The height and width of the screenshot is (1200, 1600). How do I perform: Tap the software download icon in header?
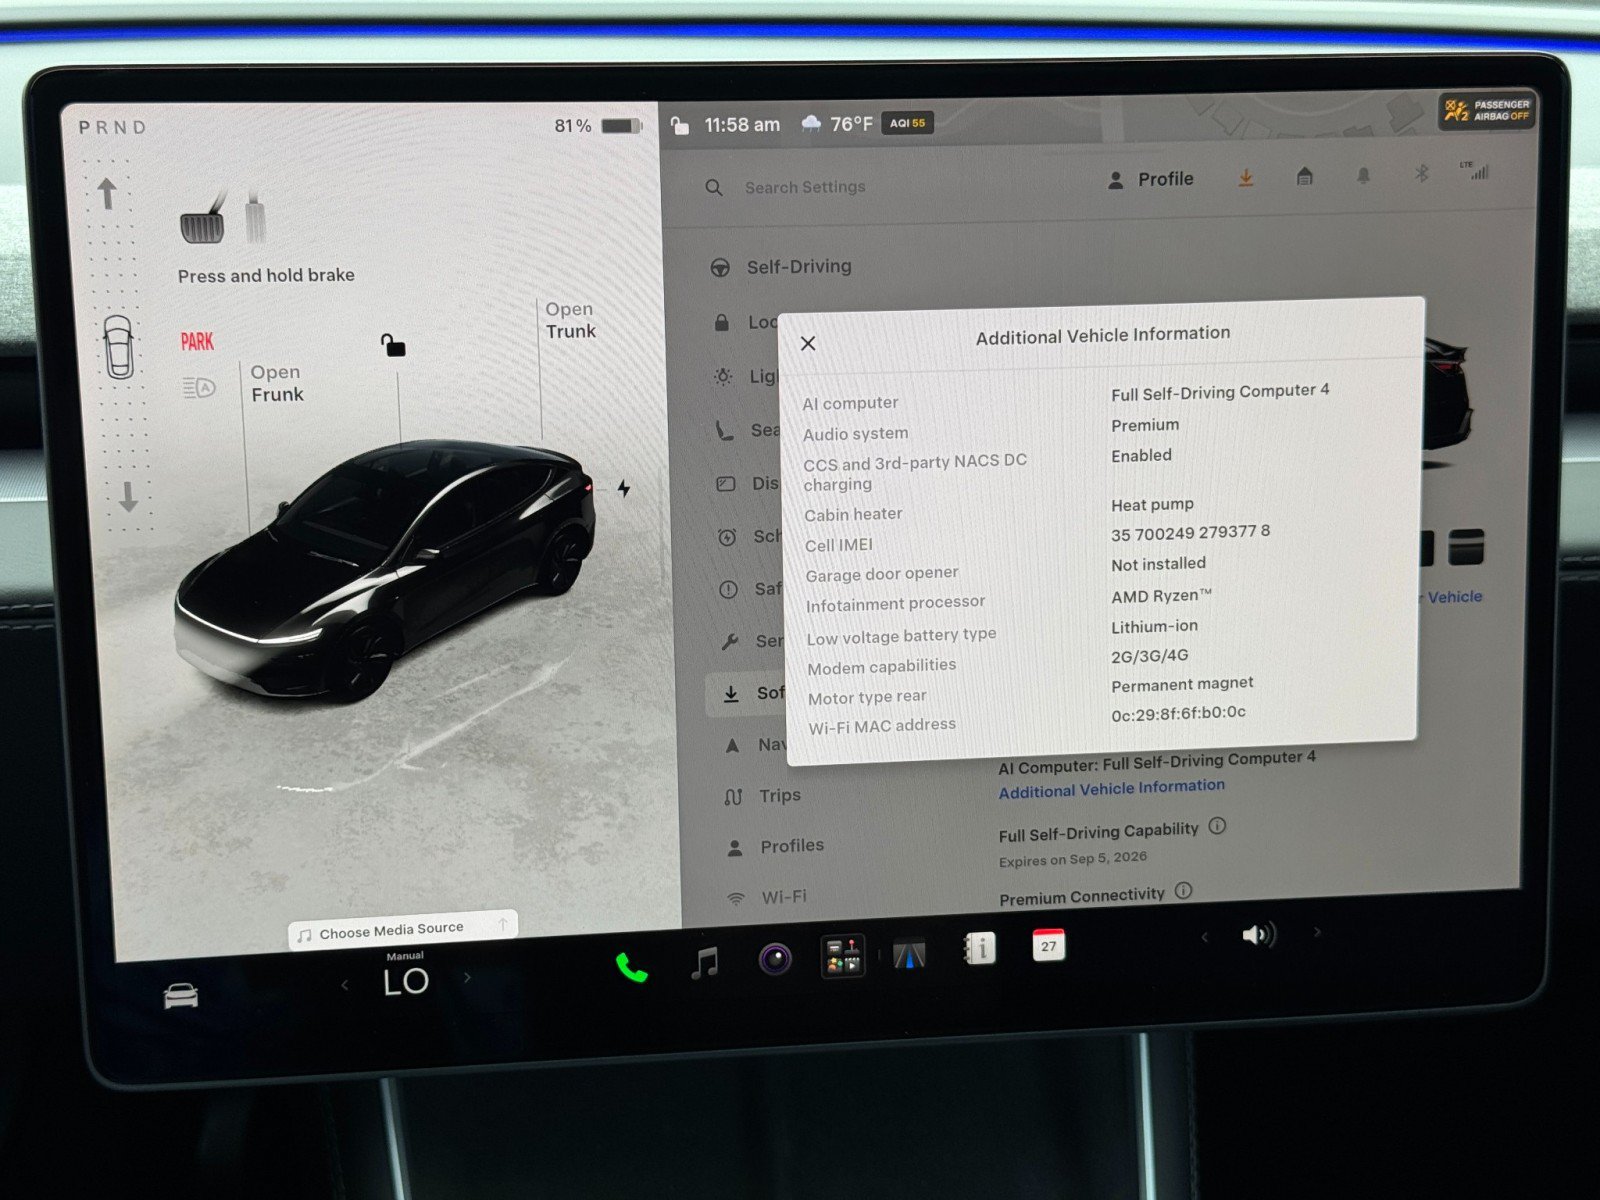pyautogui.click(x=1246, y=178)
